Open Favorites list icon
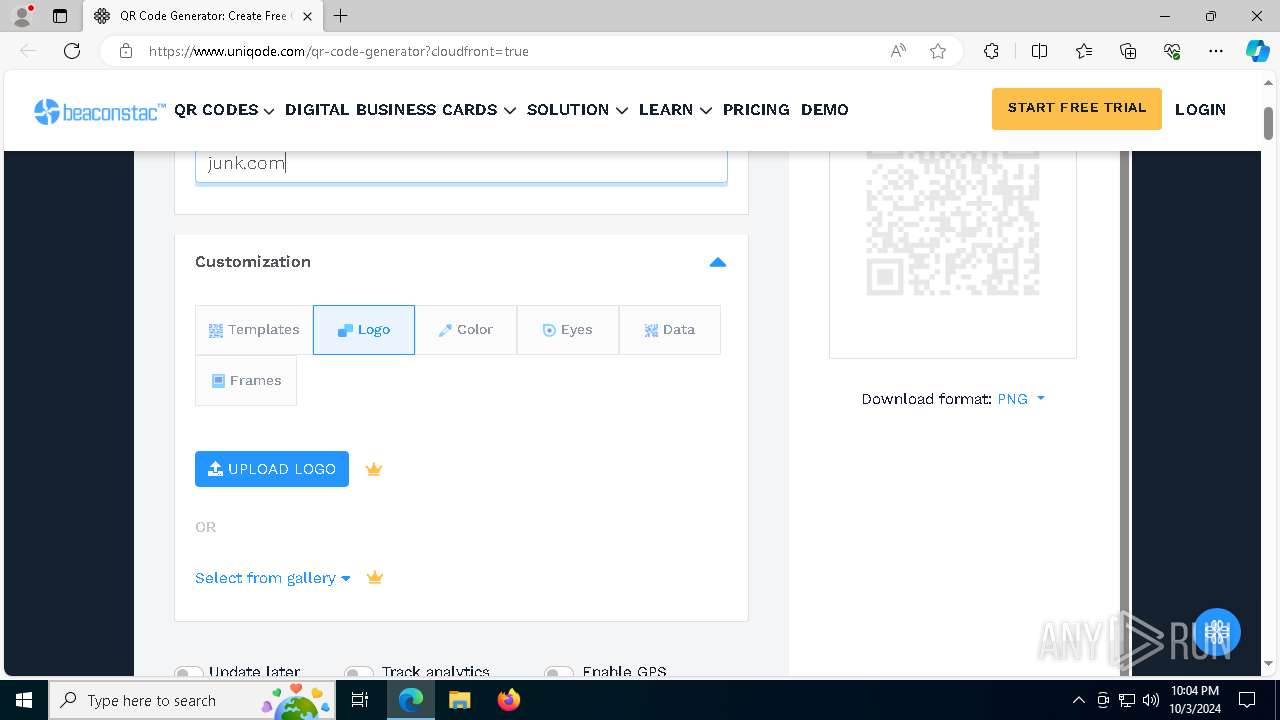1280x720 pixels. click(x=1084, y=51)
